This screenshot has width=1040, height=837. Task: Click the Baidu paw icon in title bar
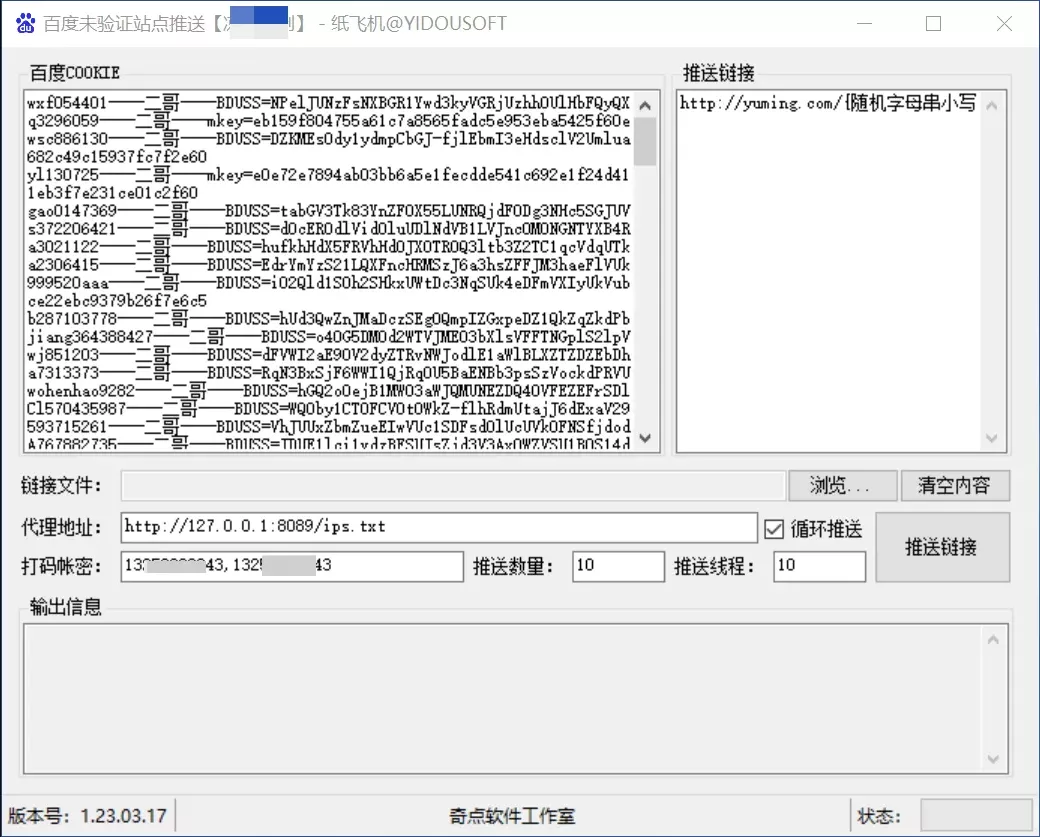25,23
